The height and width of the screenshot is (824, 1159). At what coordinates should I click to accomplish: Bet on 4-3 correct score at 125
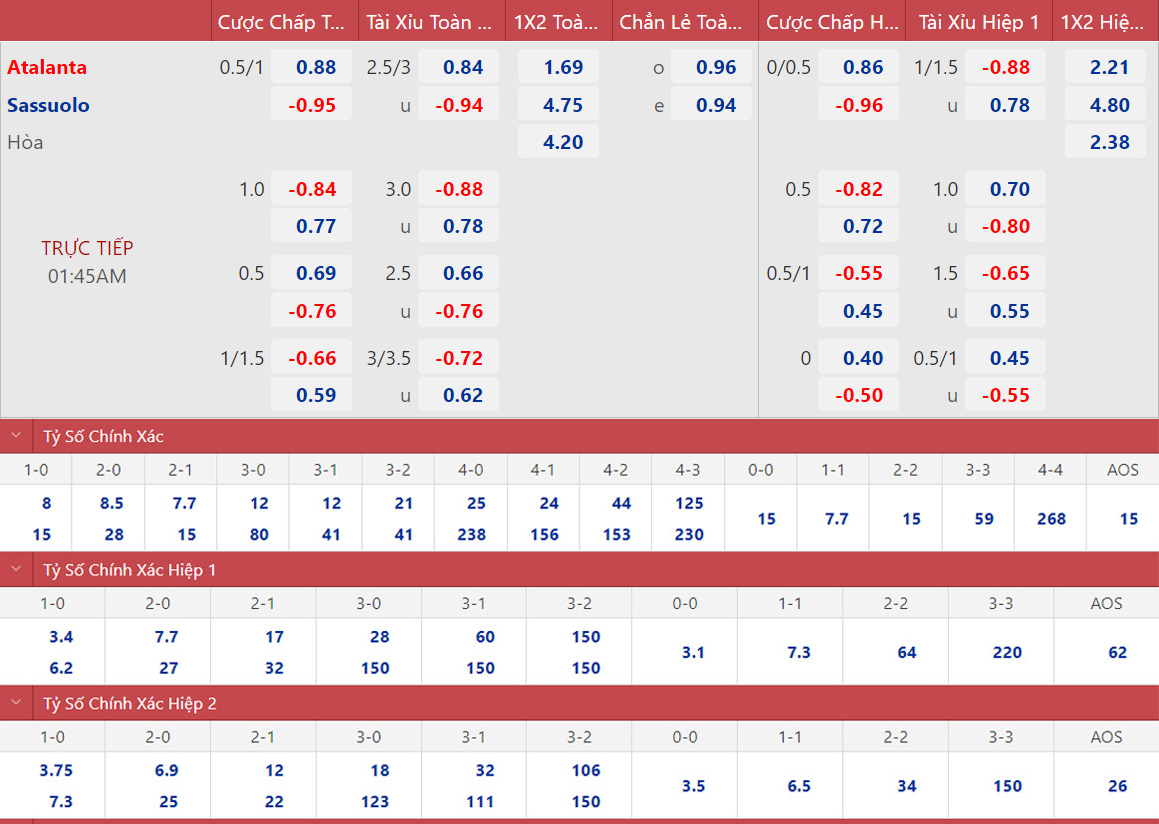(x=688, y=504)
